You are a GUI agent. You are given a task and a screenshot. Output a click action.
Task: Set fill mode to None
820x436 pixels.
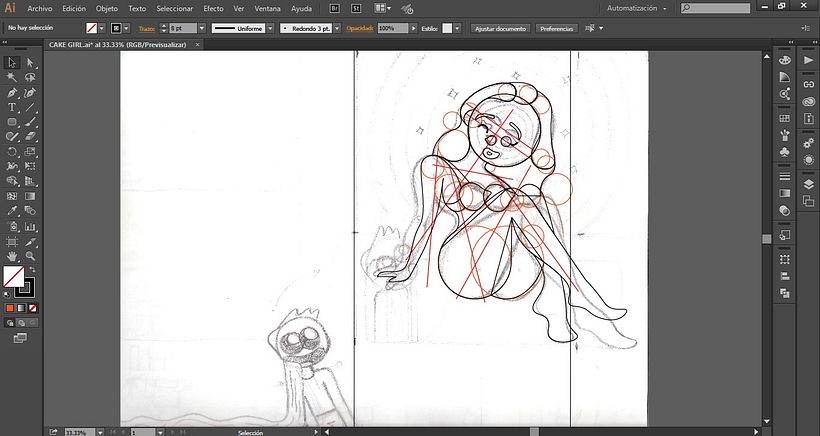32,308
